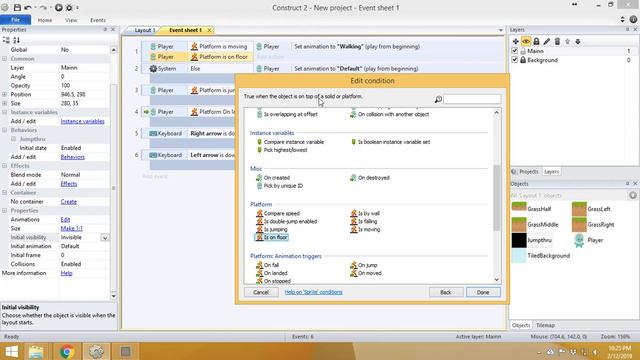The width and height of the screenshot is (640, 360).
Task: Click the Instance variables link in Properties
Action: [x=82, y=121]
